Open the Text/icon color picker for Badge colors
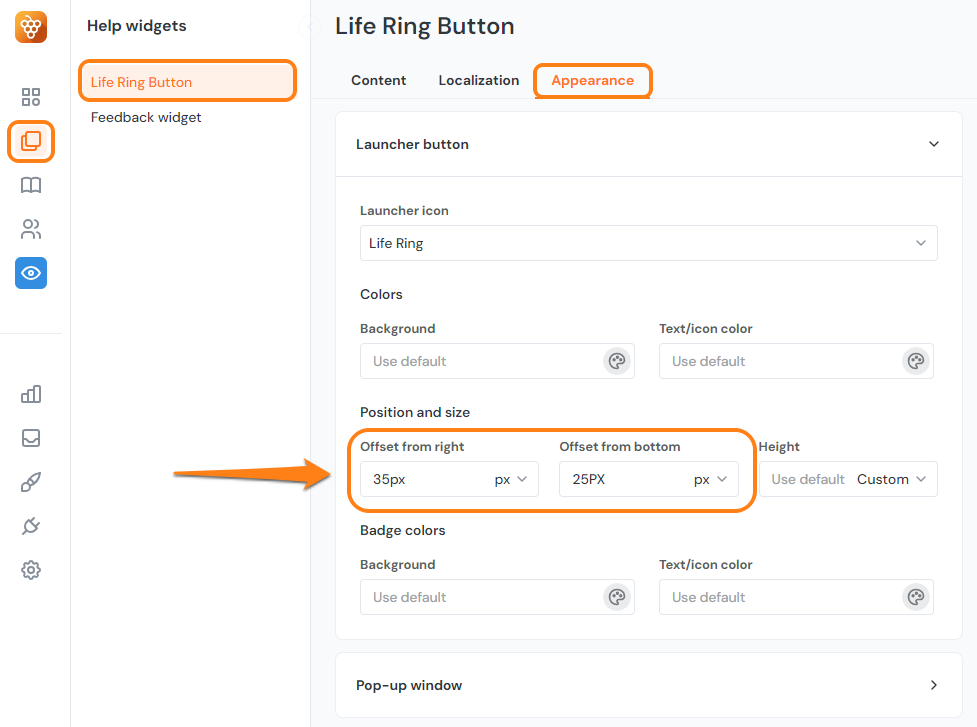The height and width of the screenshot is (727, 977). tap(916, 597)
